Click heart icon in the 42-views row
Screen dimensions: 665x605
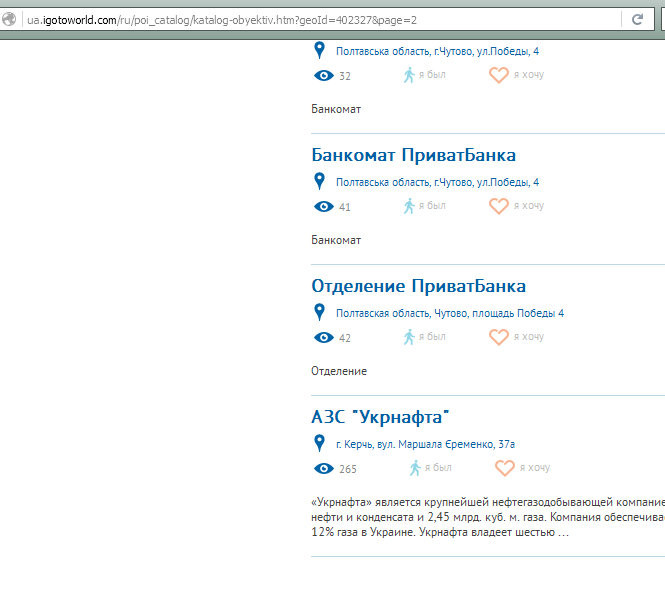(499, 337)
